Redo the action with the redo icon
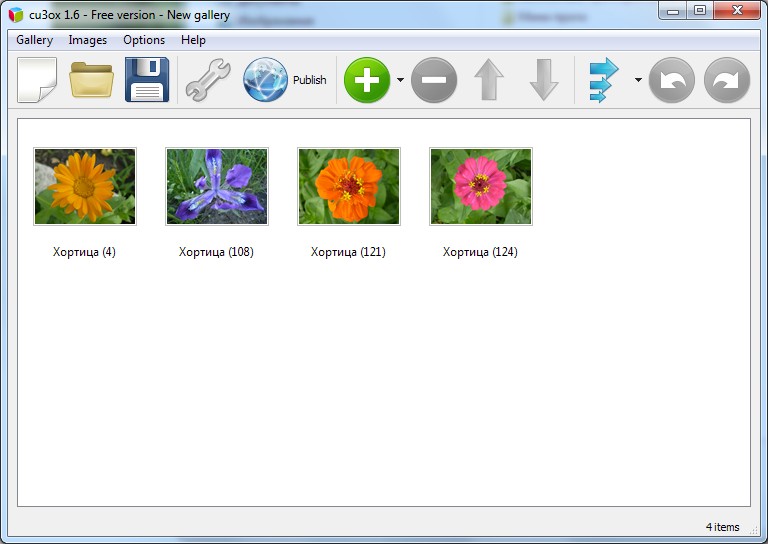The width and height of the screenshot is (768, 544). 727,80
